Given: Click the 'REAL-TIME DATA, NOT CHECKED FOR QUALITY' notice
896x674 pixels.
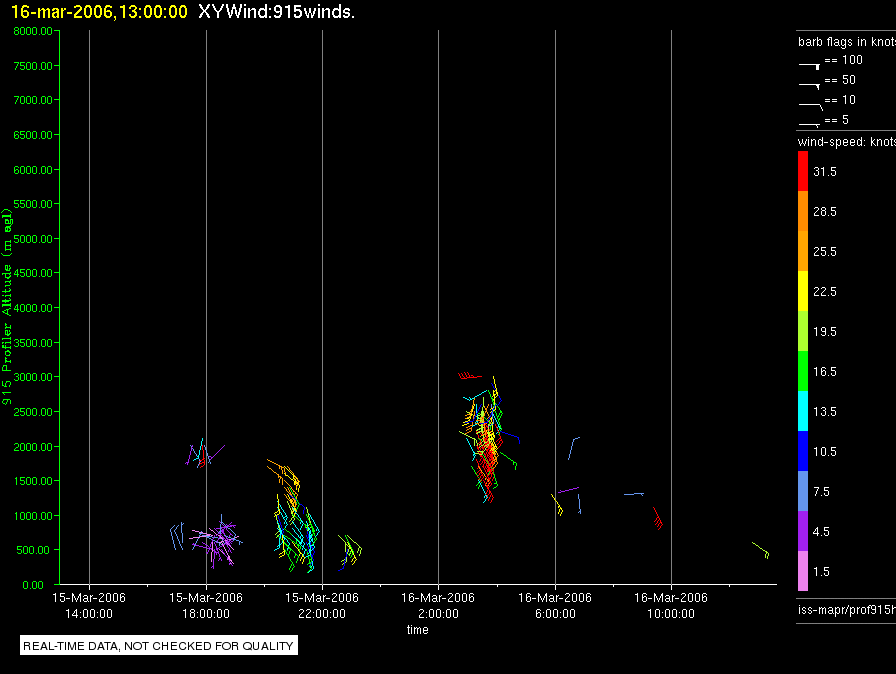Looking at the screenshot, I should pyautogui.click(x=158, y=645).
